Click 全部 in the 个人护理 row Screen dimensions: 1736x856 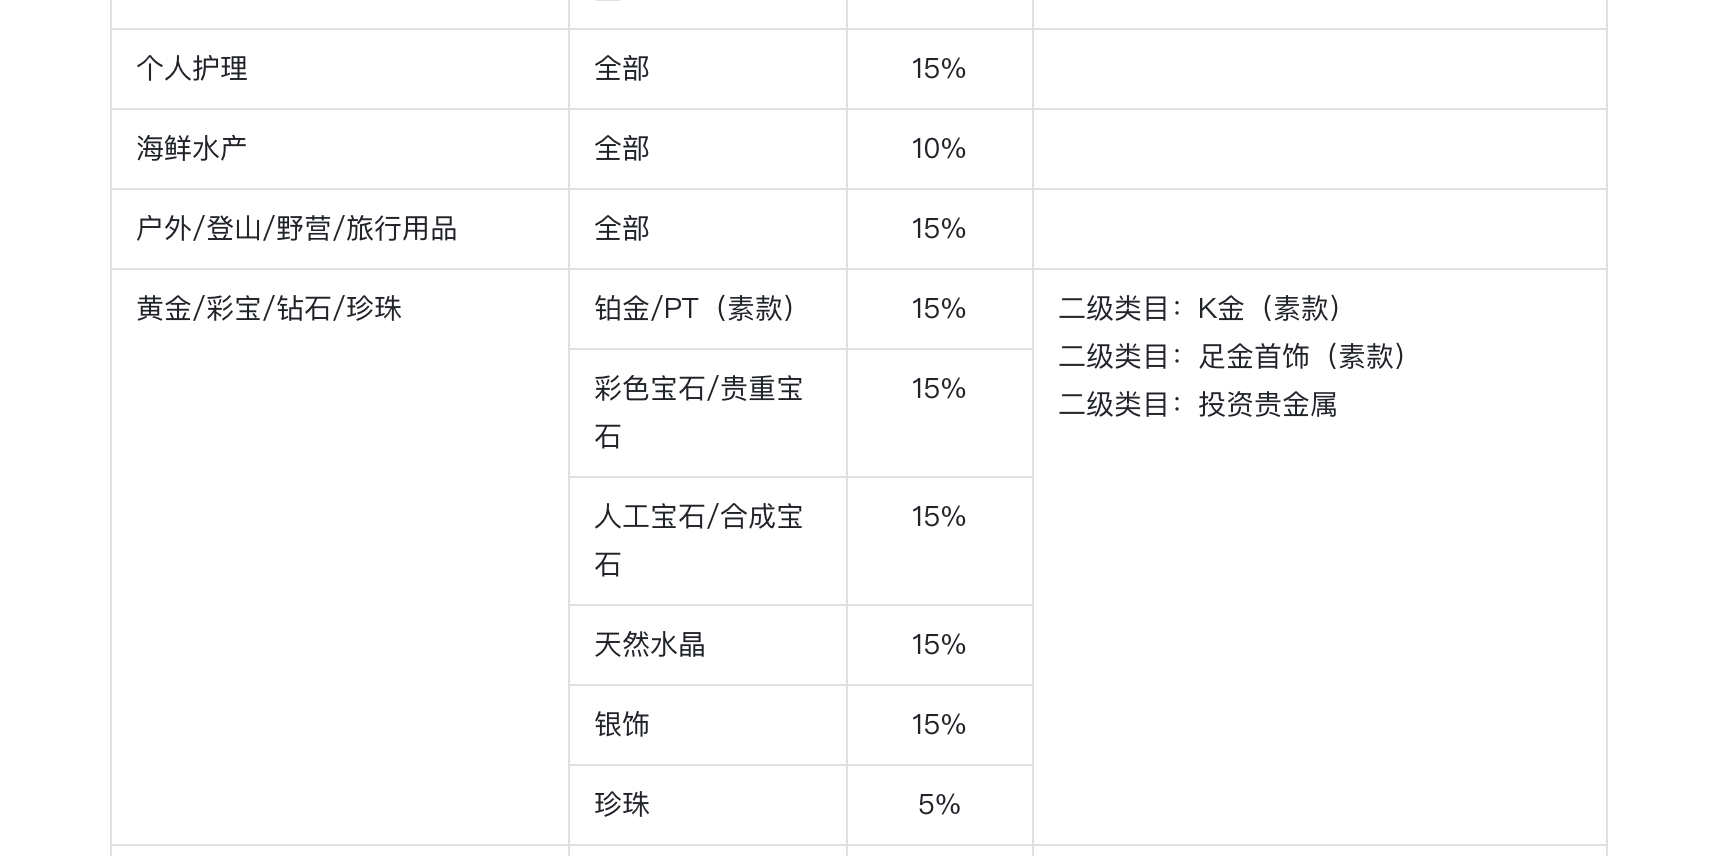(622, 69)
